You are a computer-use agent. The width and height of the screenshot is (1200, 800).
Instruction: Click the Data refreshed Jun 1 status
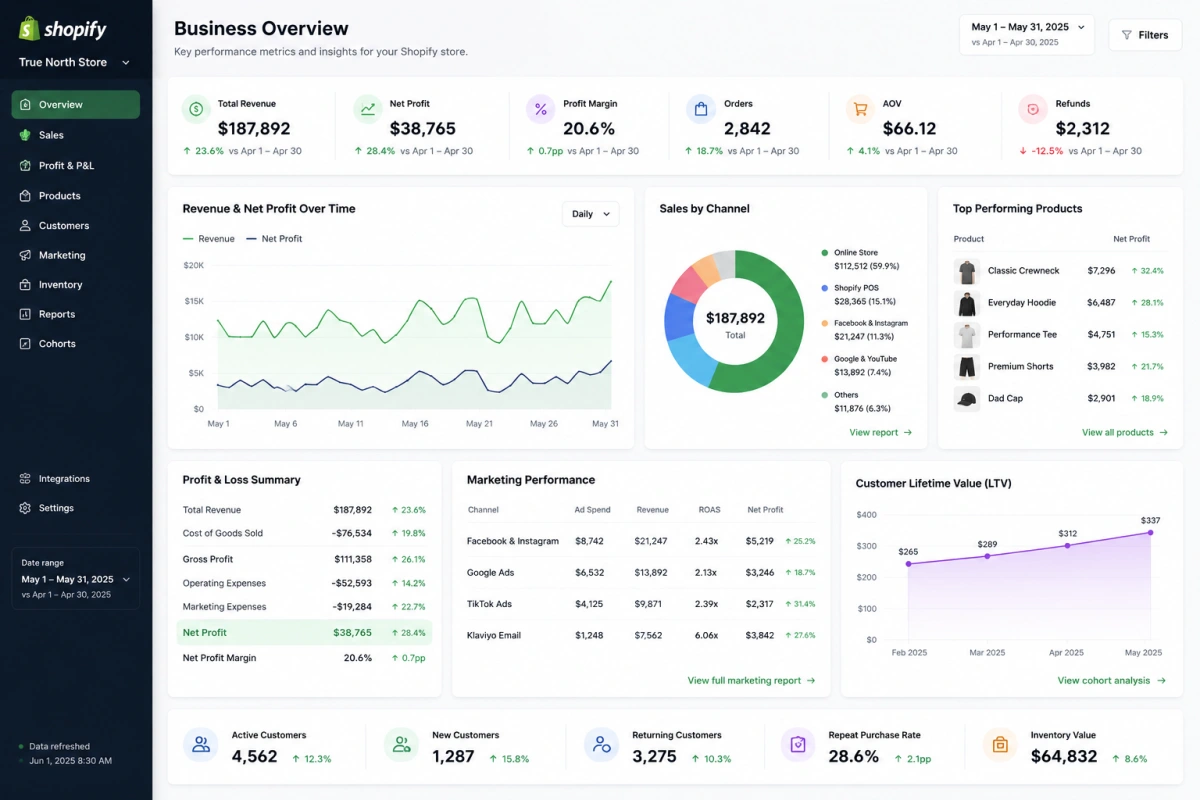[x=65, y=754]
